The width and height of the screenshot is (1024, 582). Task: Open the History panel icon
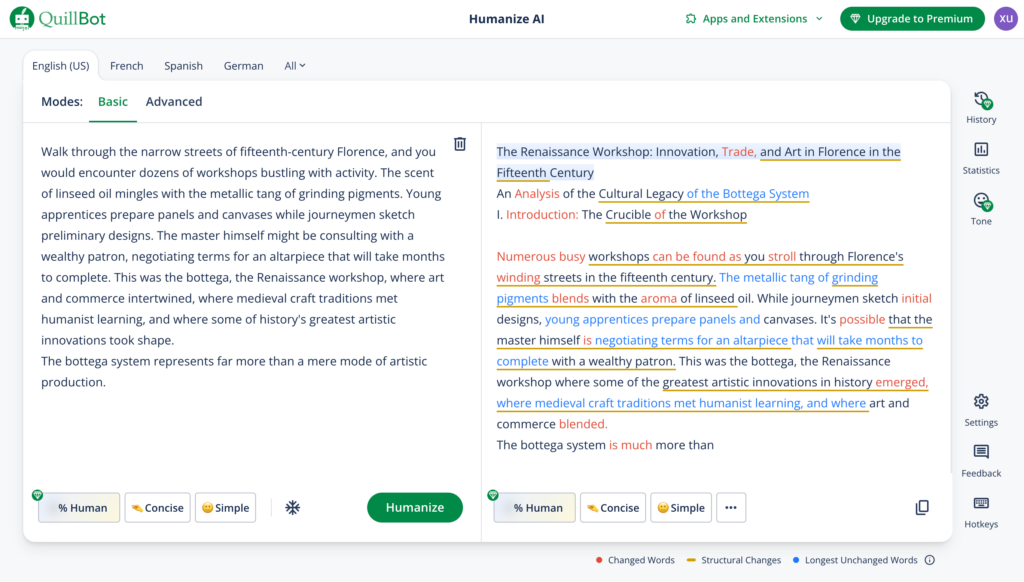click(x=981, y=101)
